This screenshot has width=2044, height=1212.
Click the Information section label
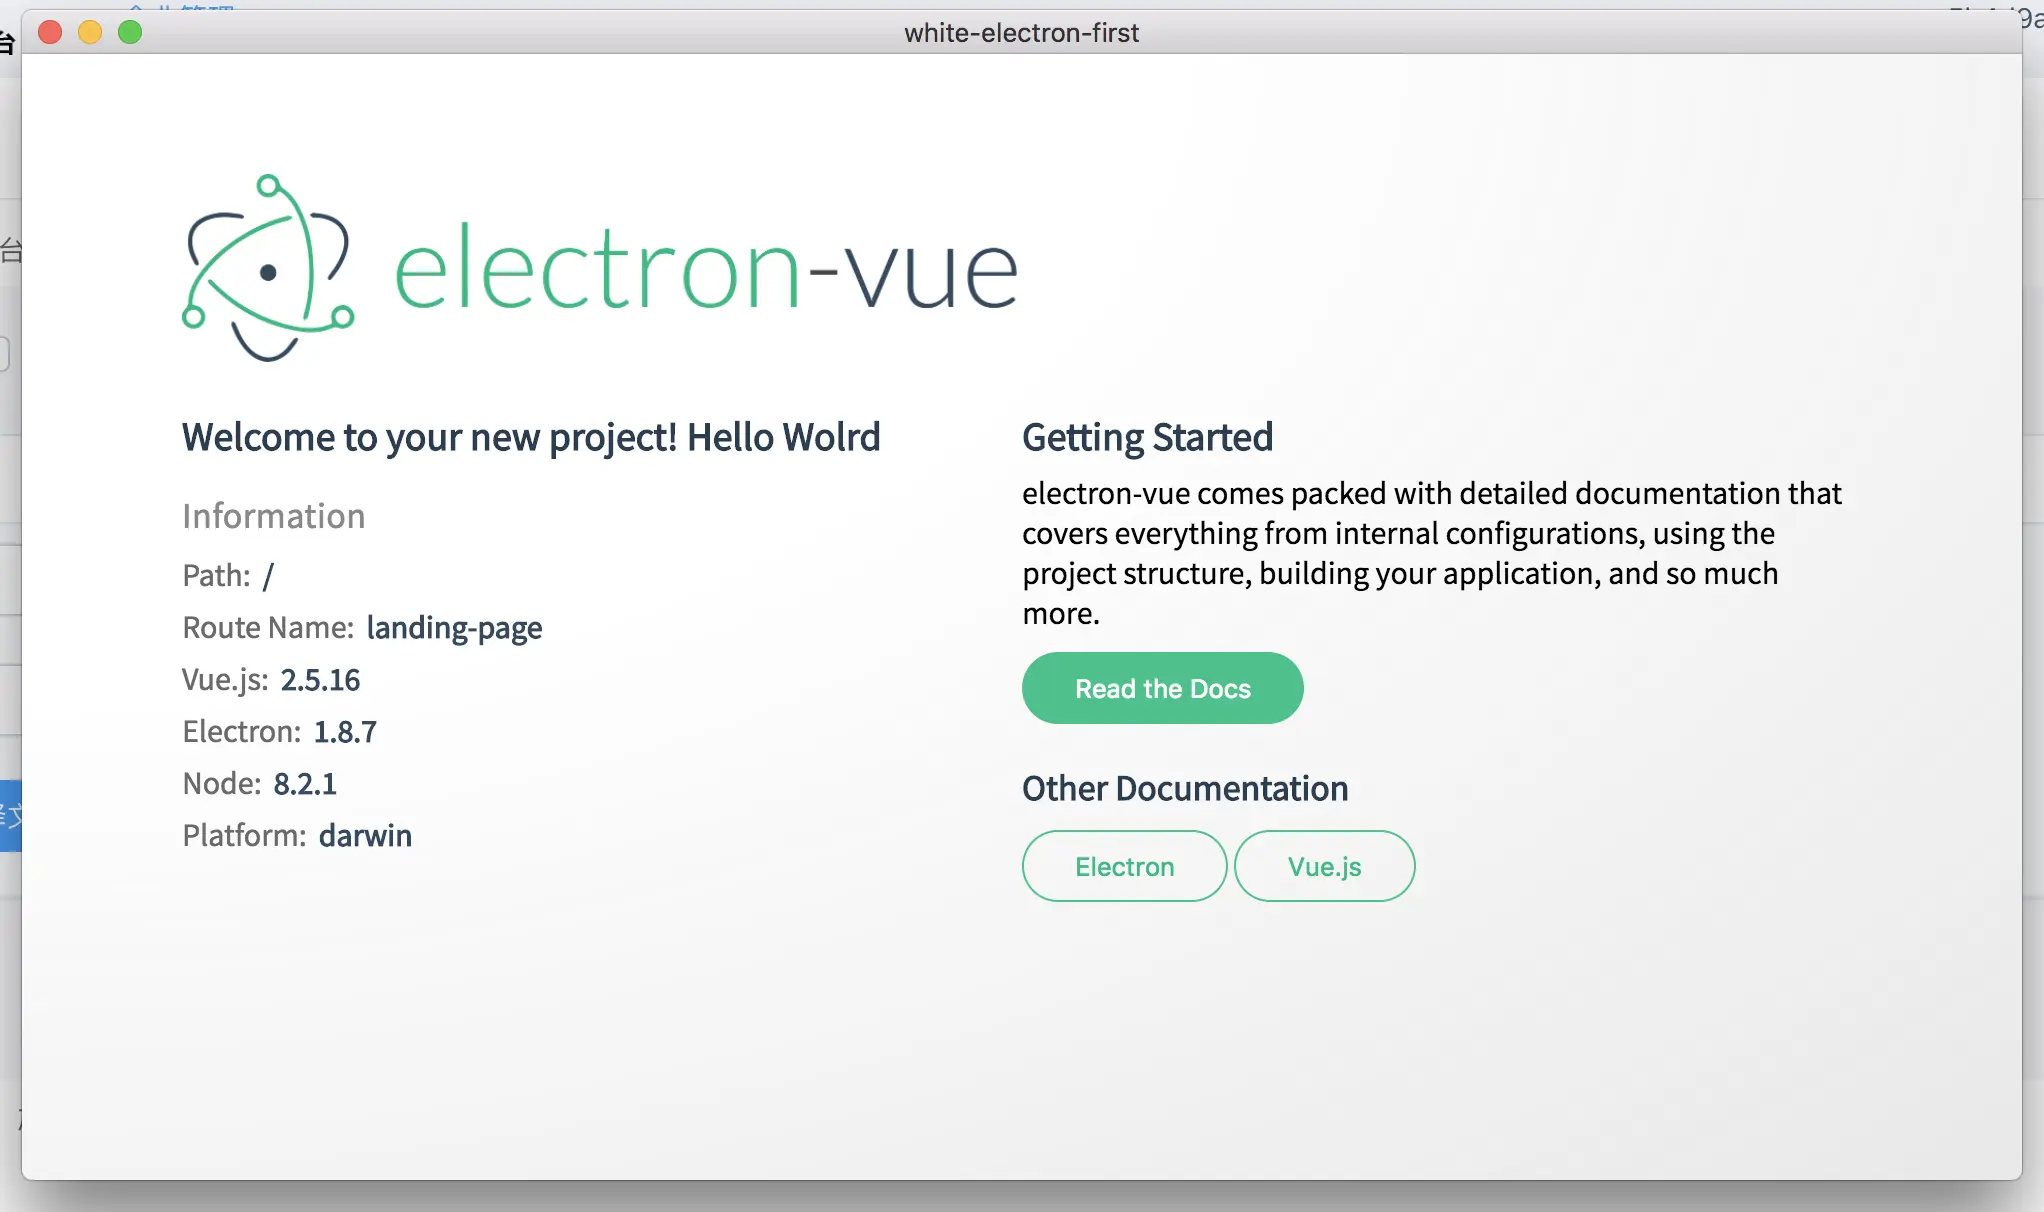(273, 517)
